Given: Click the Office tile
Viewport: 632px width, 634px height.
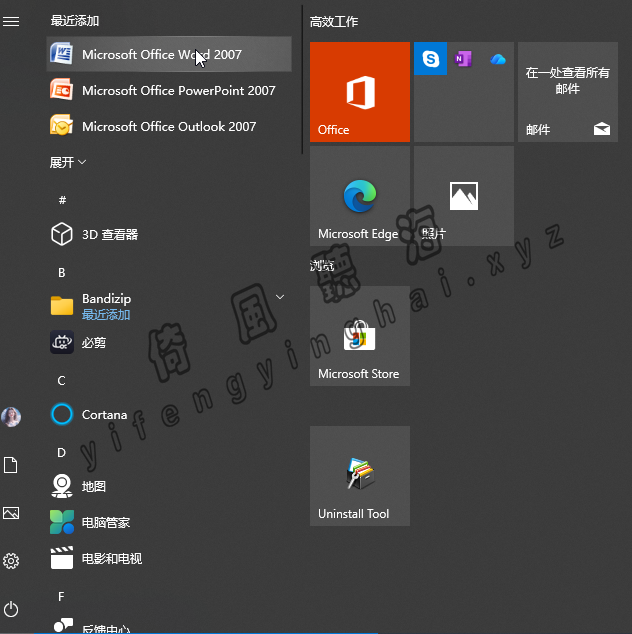Looking at the screenshot, I should [360, 92].
